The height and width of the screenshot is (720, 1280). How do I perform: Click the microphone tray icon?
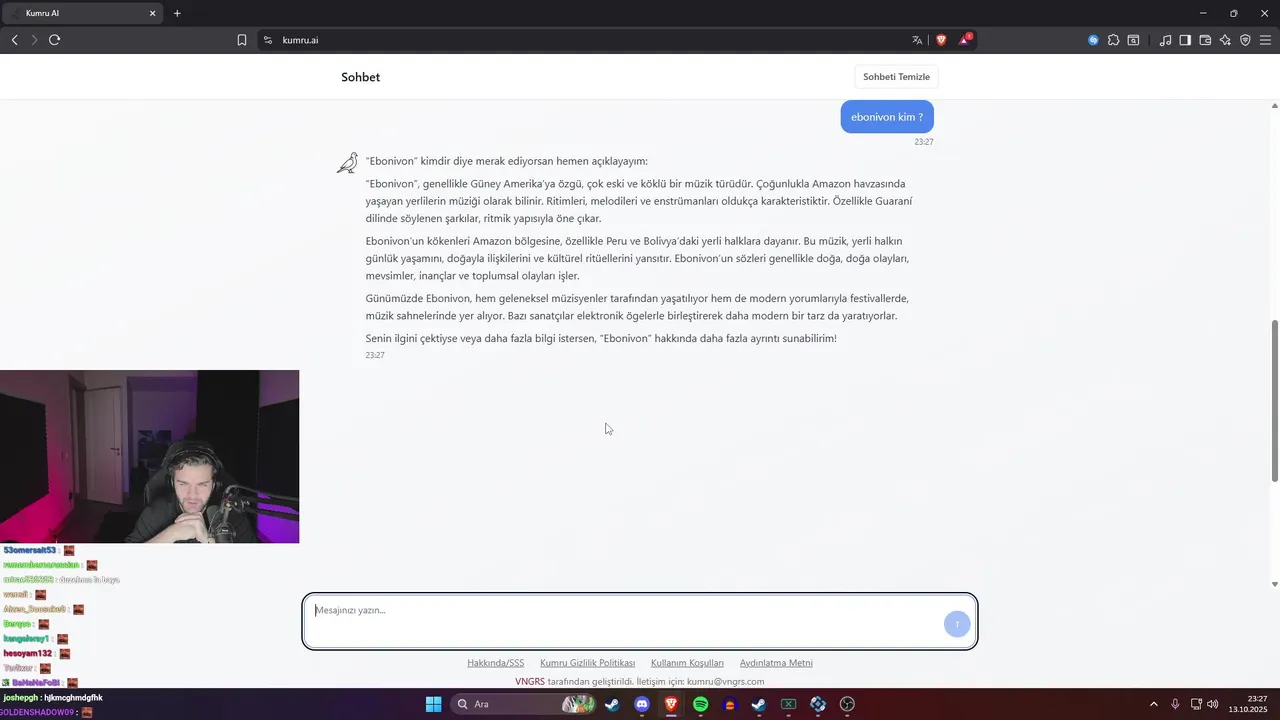(1175, 704)
